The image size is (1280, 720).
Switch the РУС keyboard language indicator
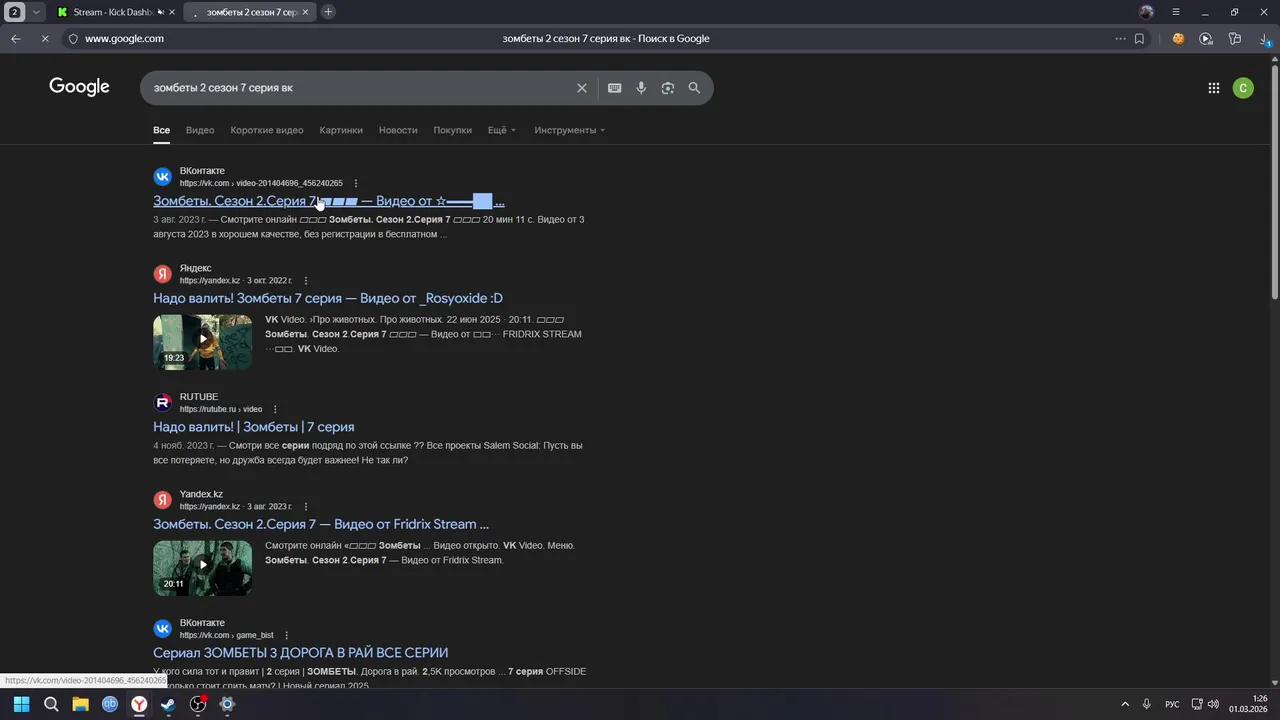pyautogui.click(x=1172, y=704)
